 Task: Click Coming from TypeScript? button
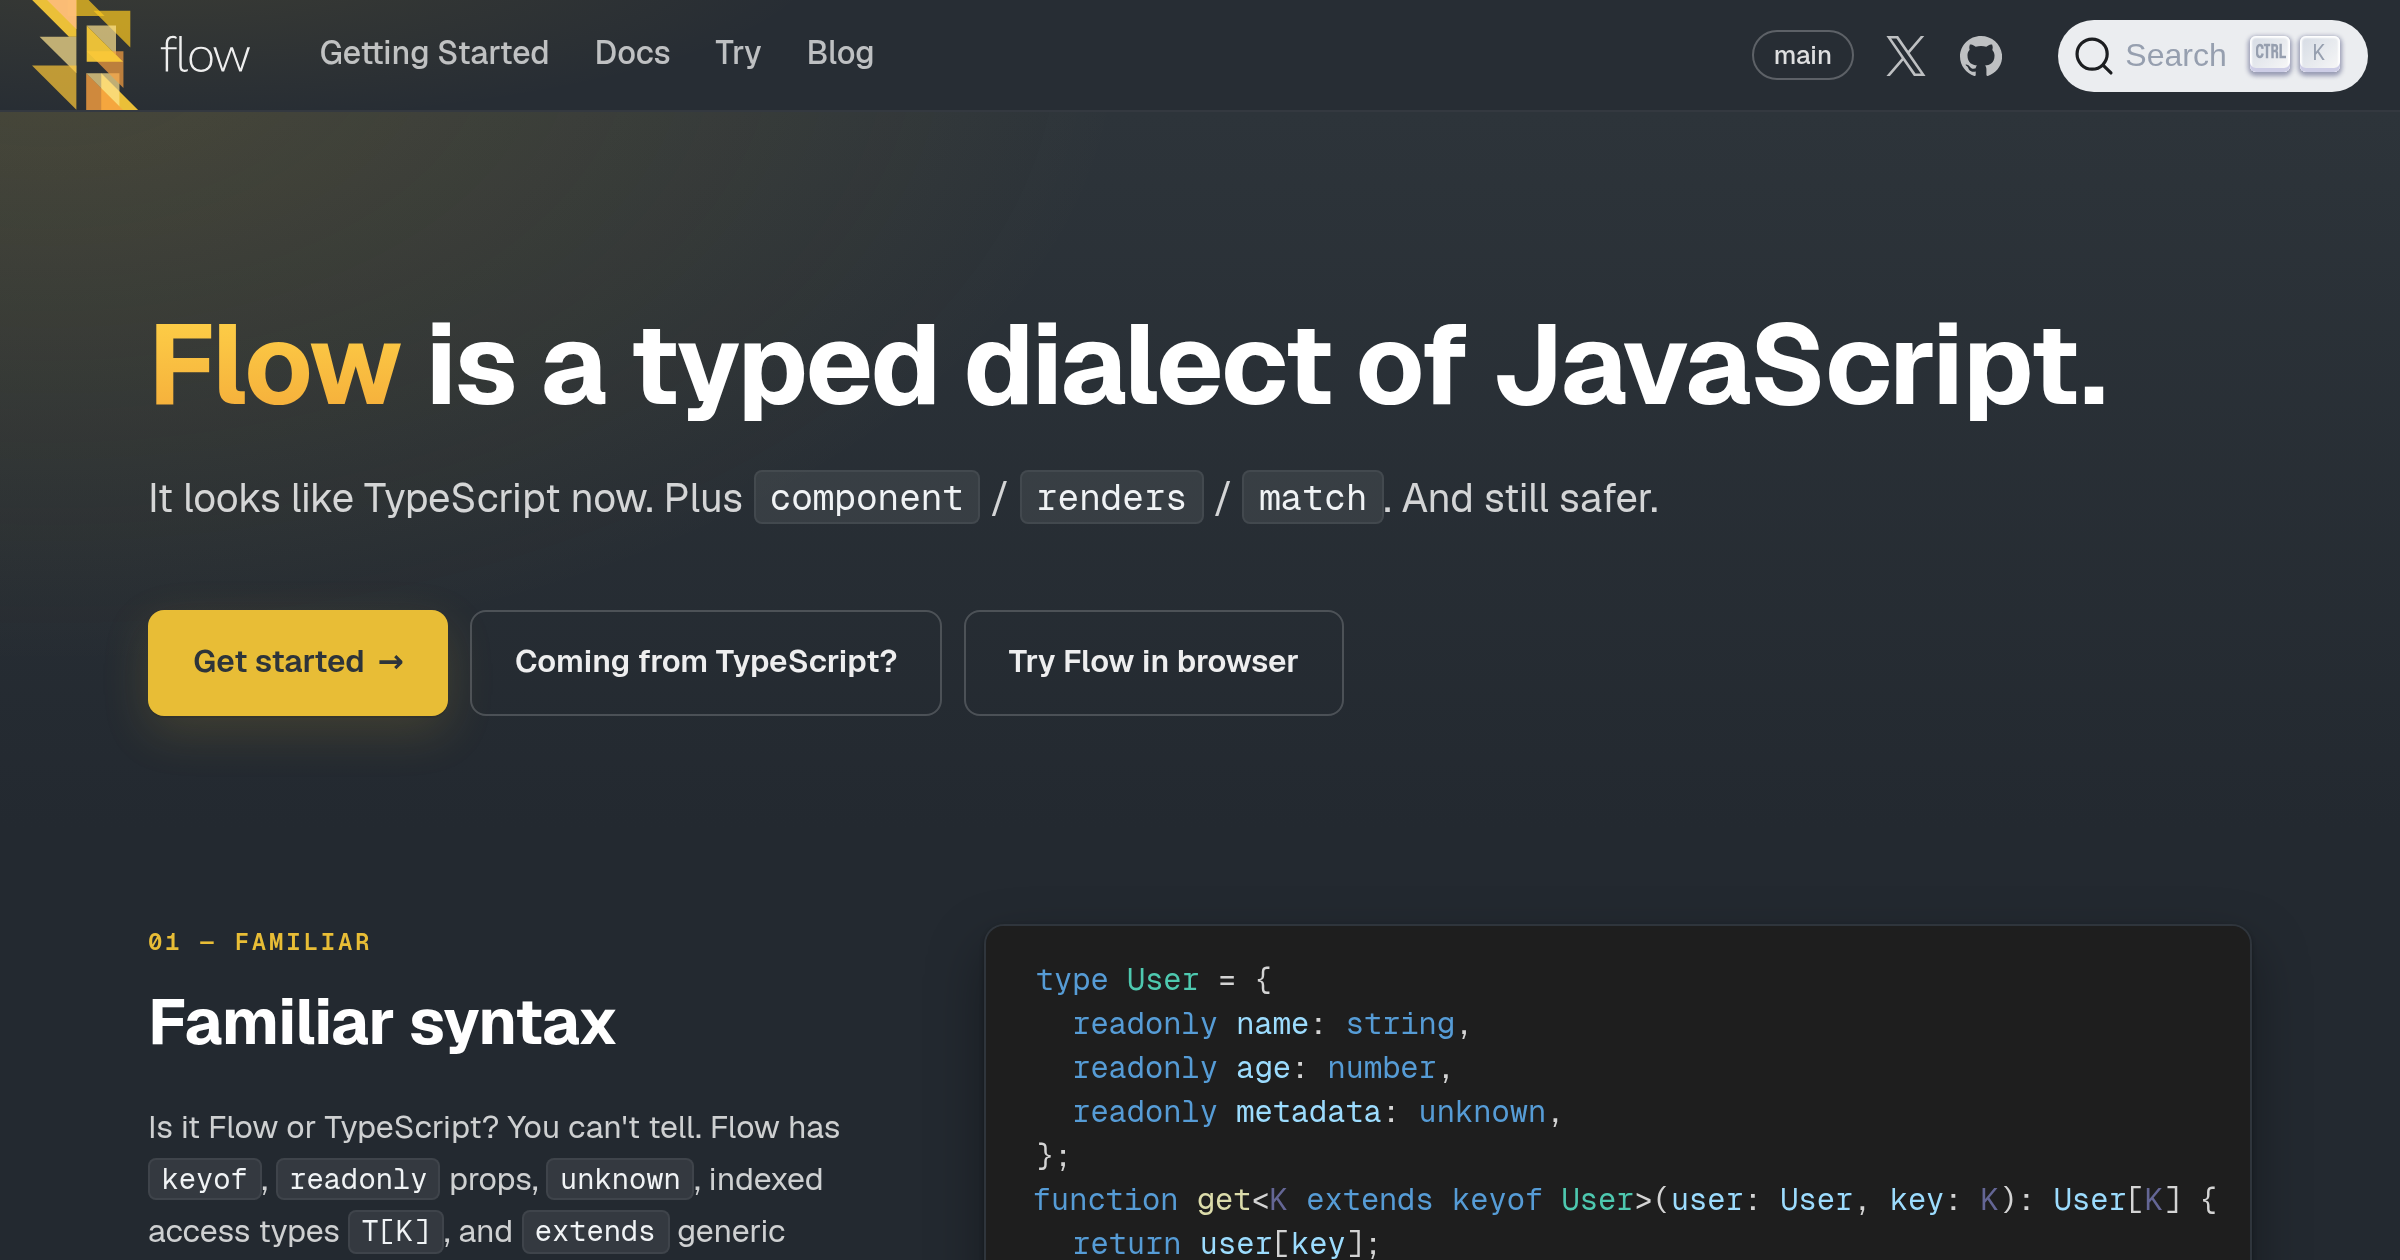[x=705, y=662]
